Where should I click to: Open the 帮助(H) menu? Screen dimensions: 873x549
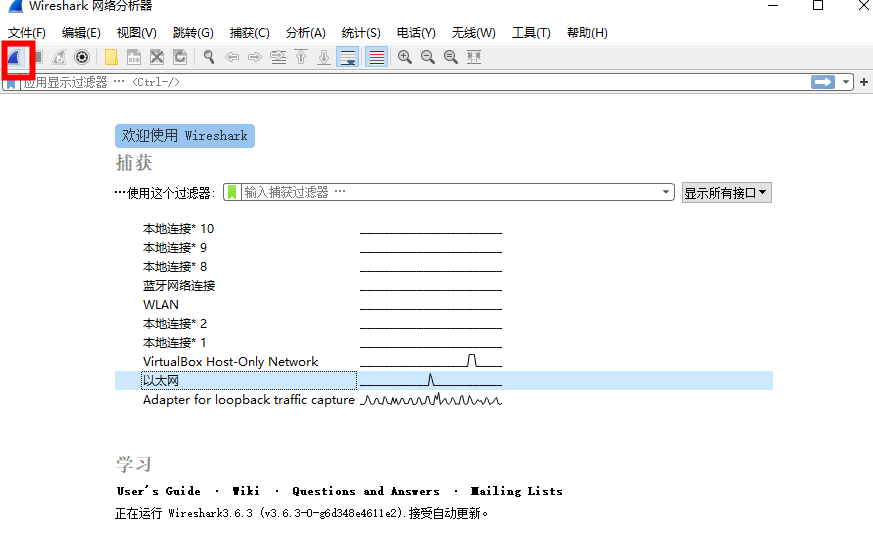click(587, 33)
